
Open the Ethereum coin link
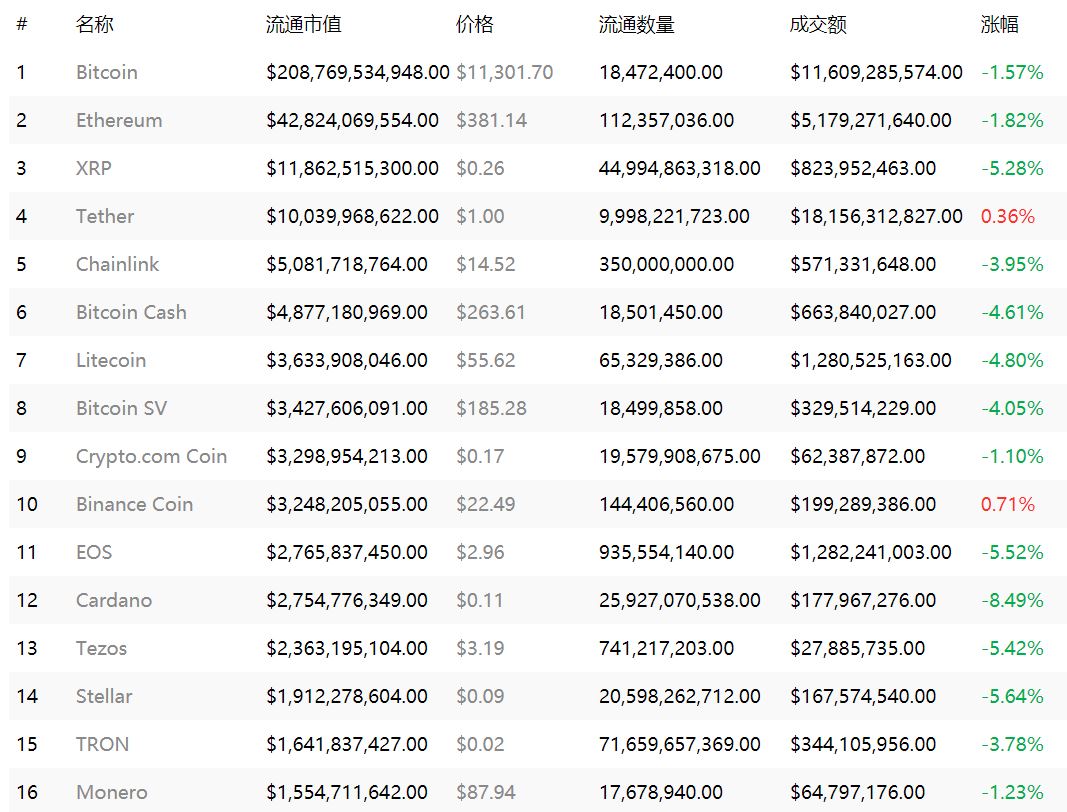[119, 120]
